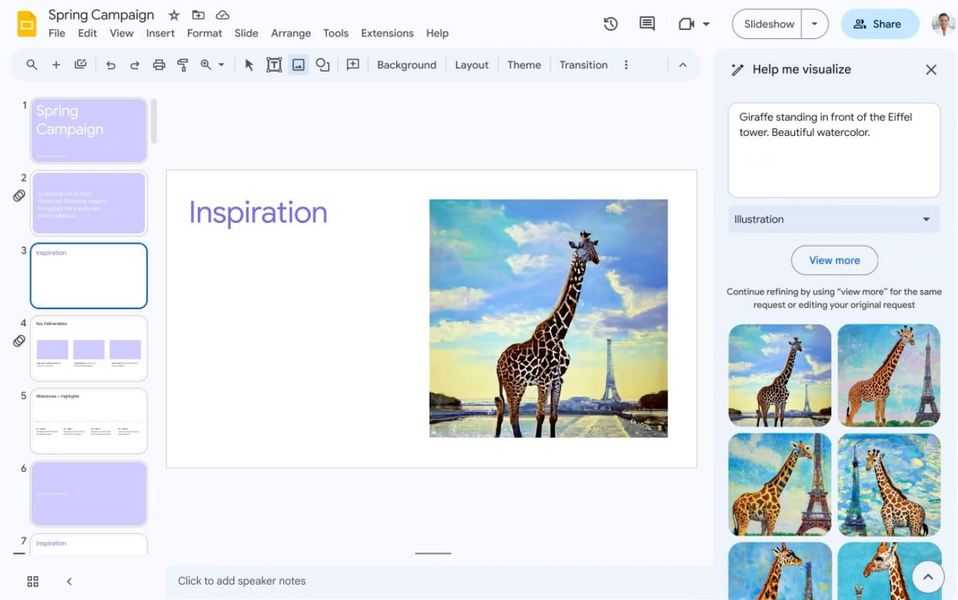The width and height of the screenshot is (958, 600).
Task: Star the Spring Campaign document
Action: pyautogui.click(x=174, y=15)
